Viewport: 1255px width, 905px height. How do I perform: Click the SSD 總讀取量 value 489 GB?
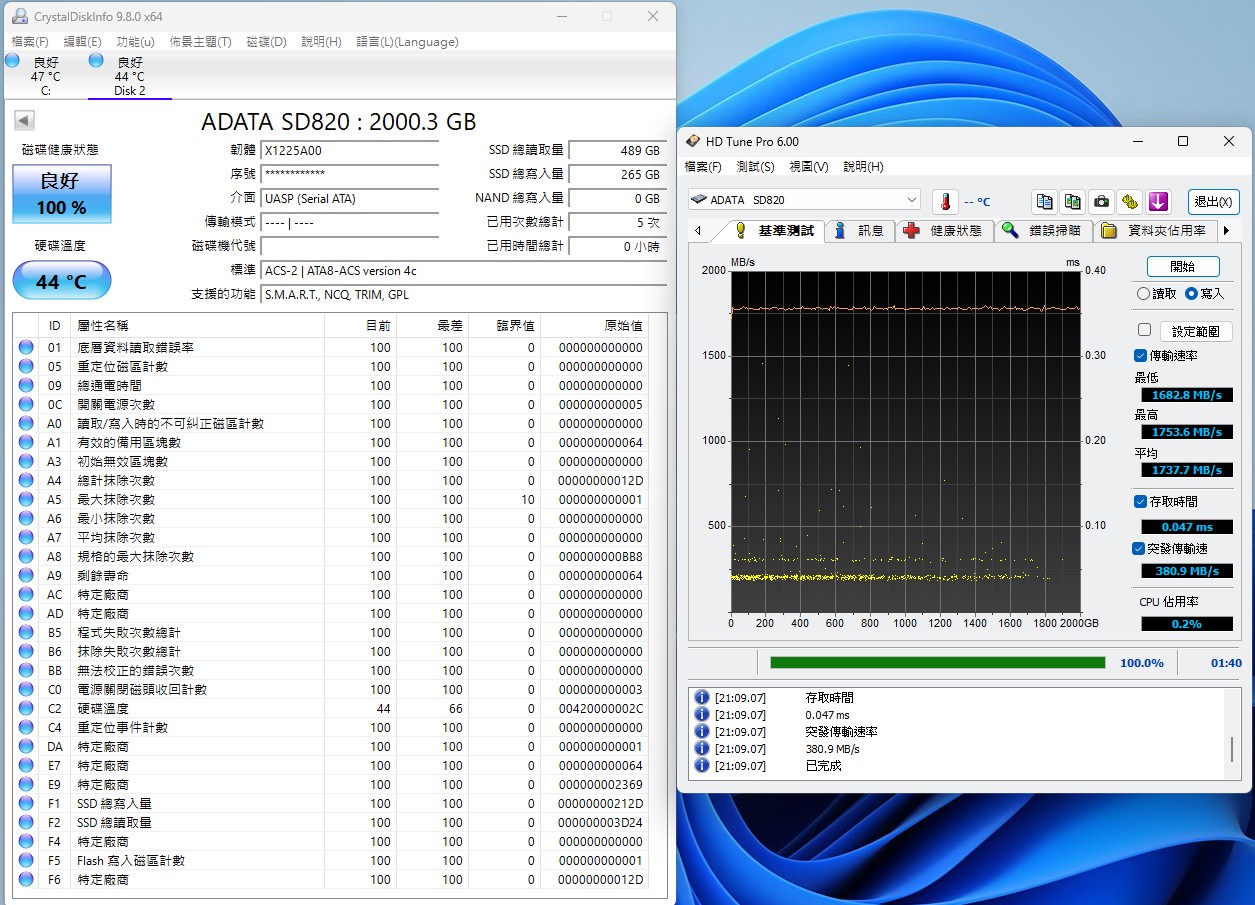617,151
